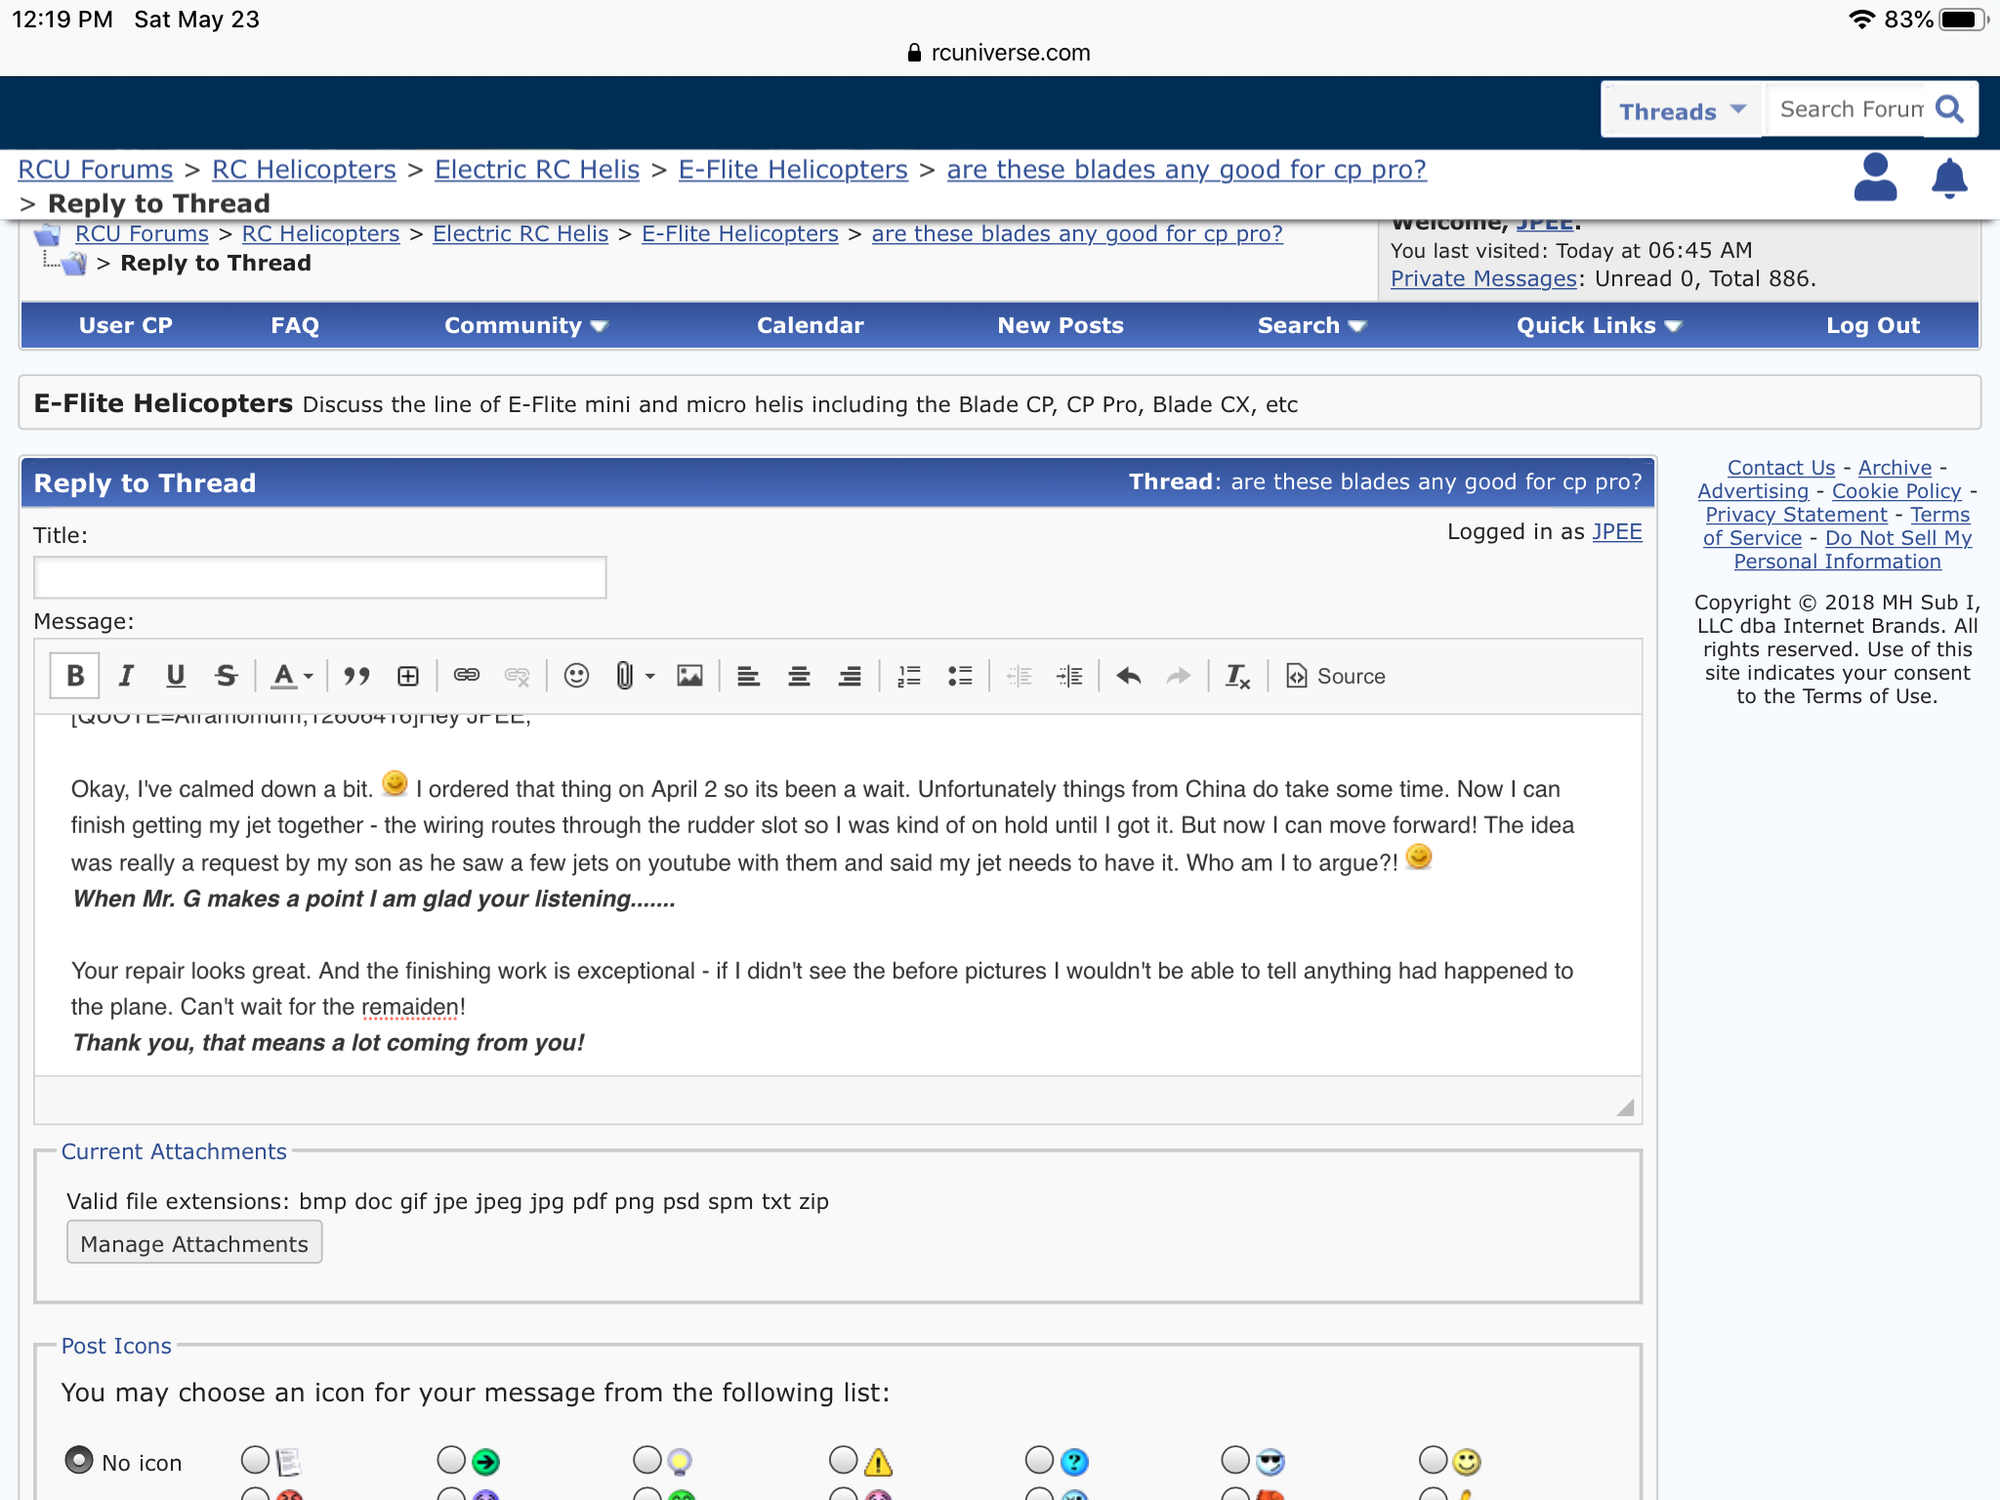
Task: Insert numbered list icon
Action: pos(909,676)
